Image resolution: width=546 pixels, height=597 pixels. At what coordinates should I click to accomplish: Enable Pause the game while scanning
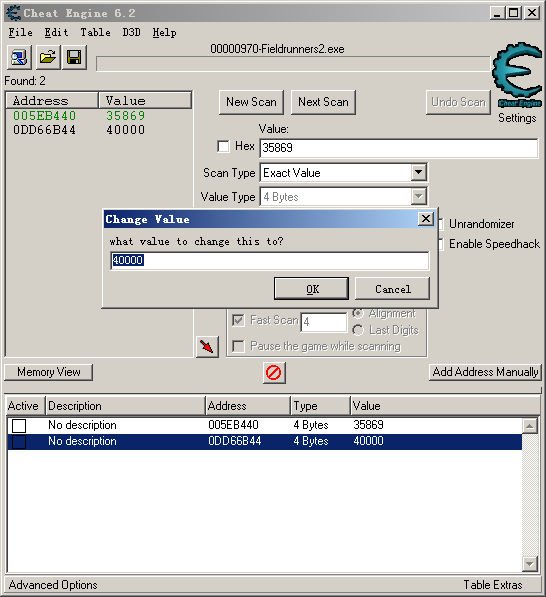tap(238, 346)
